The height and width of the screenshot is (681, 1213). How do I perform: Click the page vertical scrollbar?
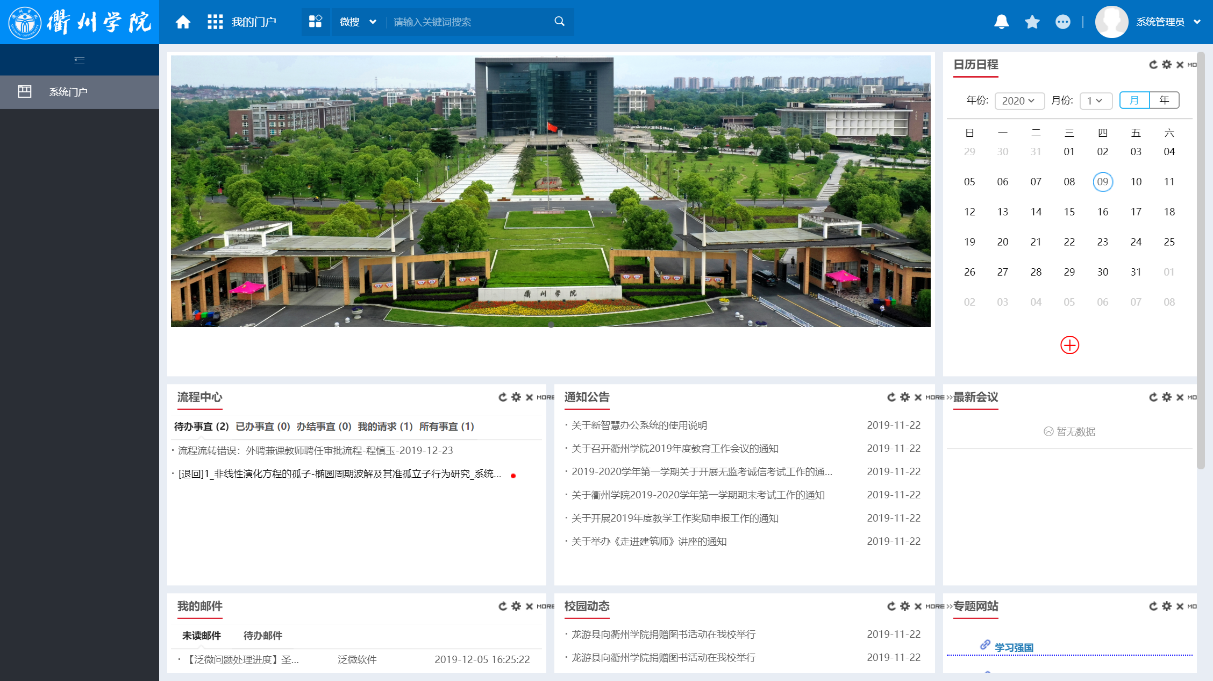1201,260
